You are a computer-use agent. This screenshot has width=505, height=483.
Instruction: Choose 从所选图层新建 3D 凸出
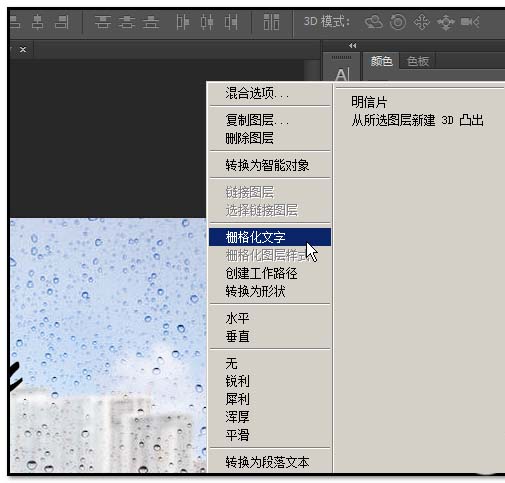[x=417, y=120]
